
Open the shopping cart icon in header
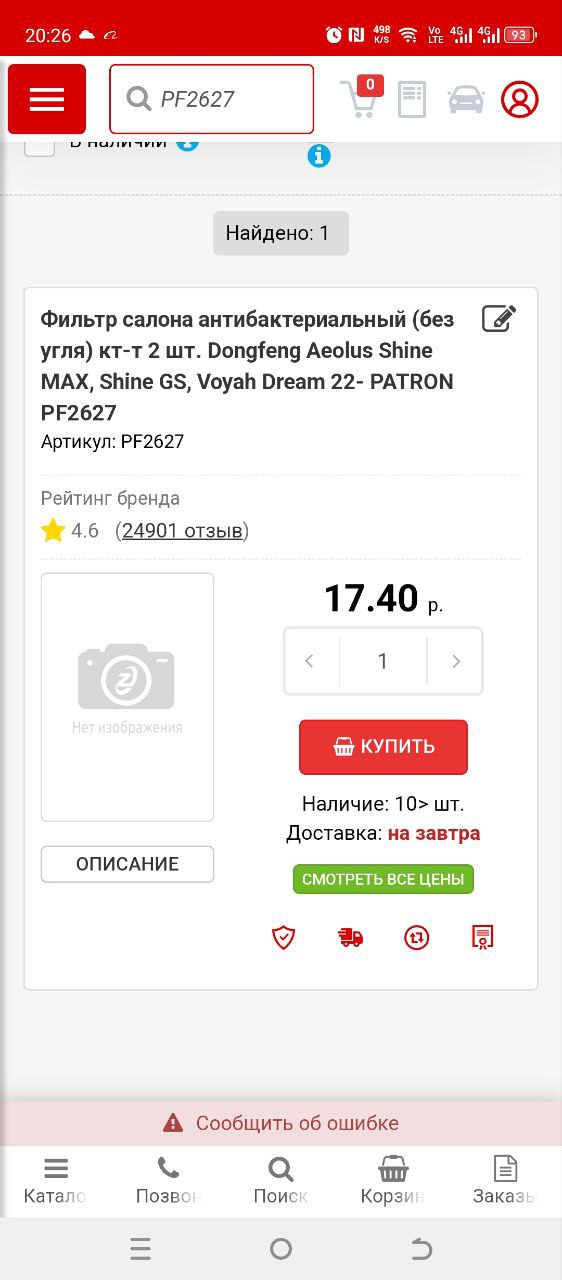(x=360, y=98)
